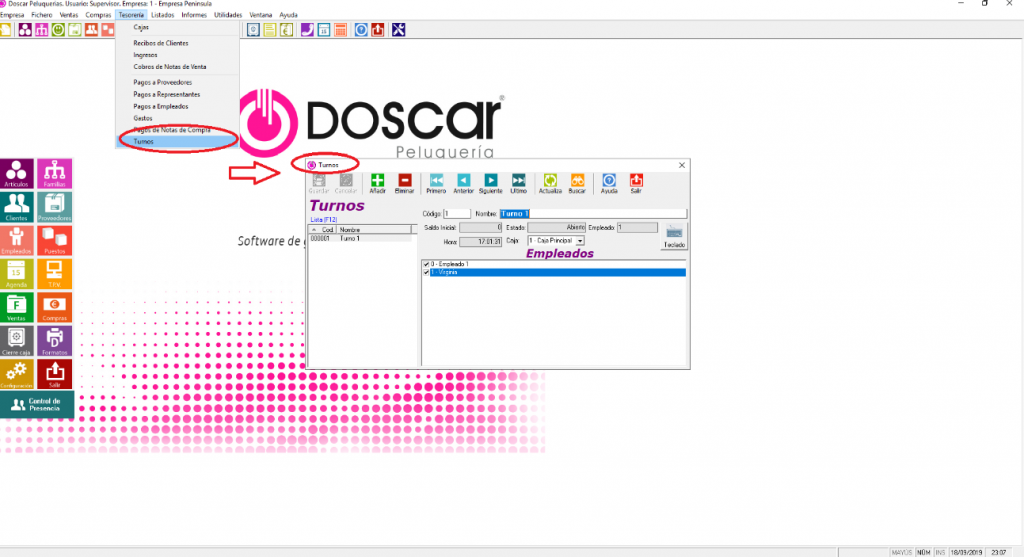Viewport: 1024px width, 557px height.
Task: Focus the Nombre field containing Turno 1
Action: point(593,214)
